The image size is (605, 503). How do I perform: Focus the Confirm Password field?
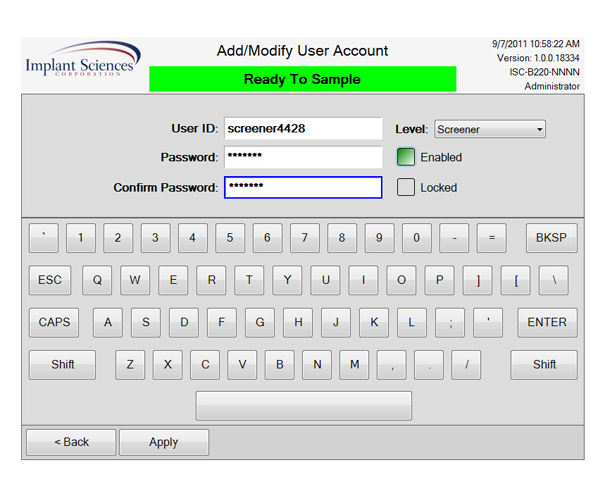coord(303,188)
